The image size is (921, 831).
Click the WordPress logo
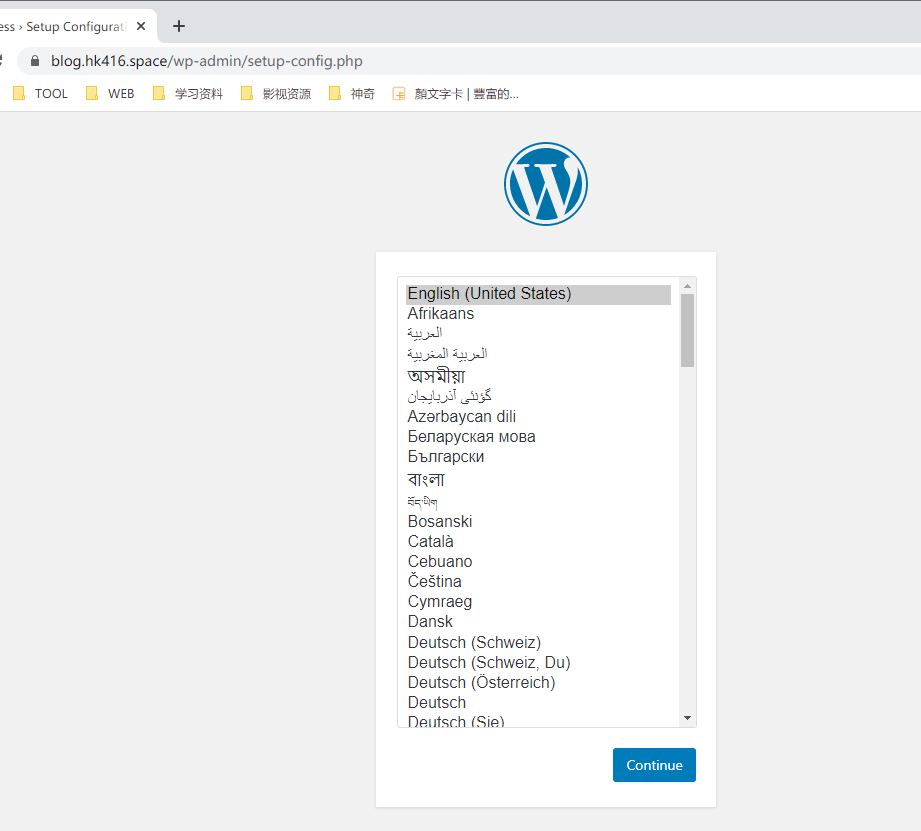tap(546, 184)
